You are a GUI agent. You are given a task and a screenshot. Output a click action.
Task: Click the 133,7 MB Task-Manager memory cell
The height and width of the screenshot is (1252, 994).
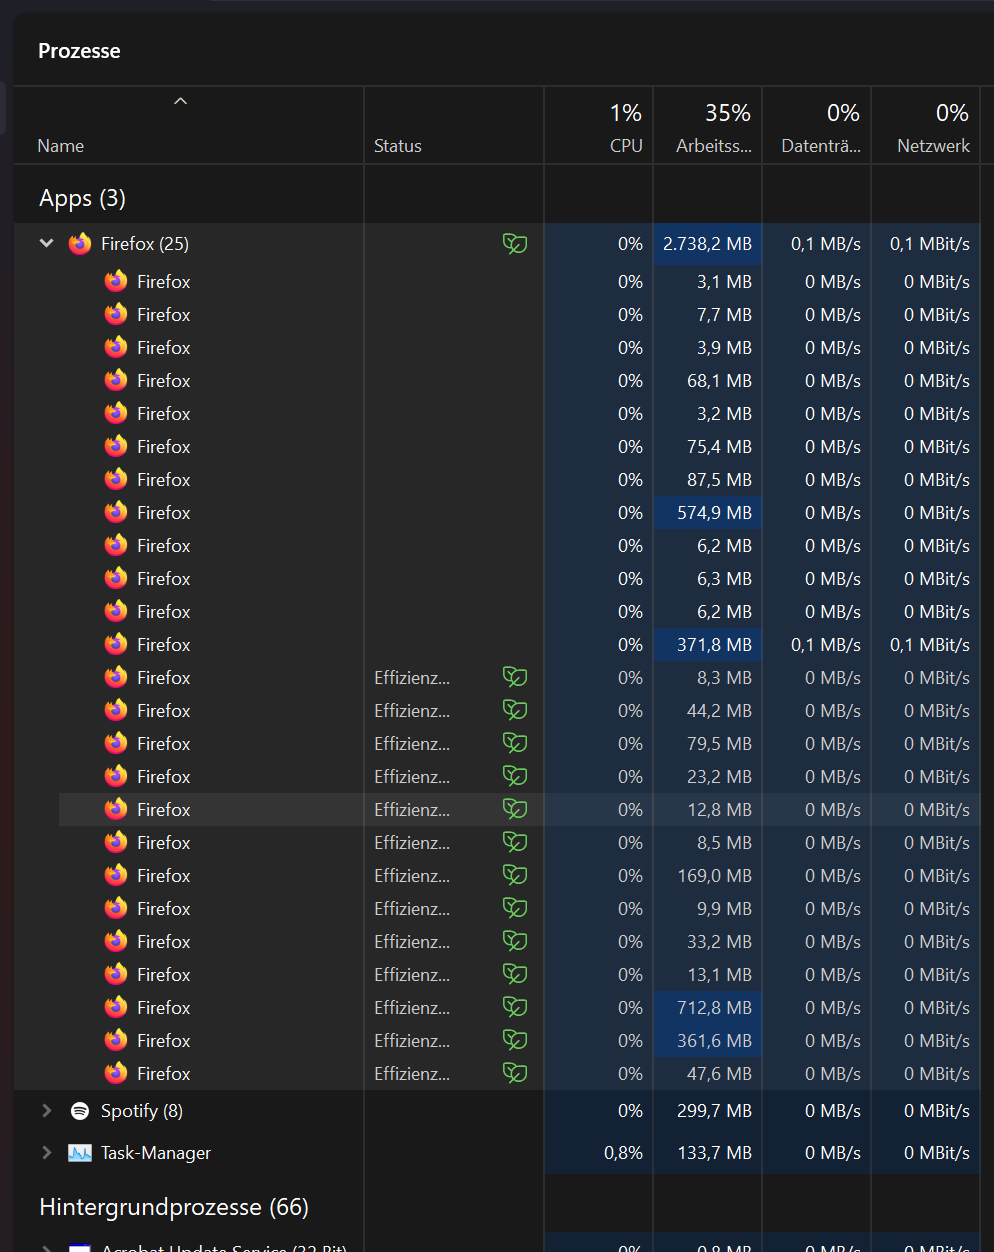pyautogui.click(x=708, y=1153)
